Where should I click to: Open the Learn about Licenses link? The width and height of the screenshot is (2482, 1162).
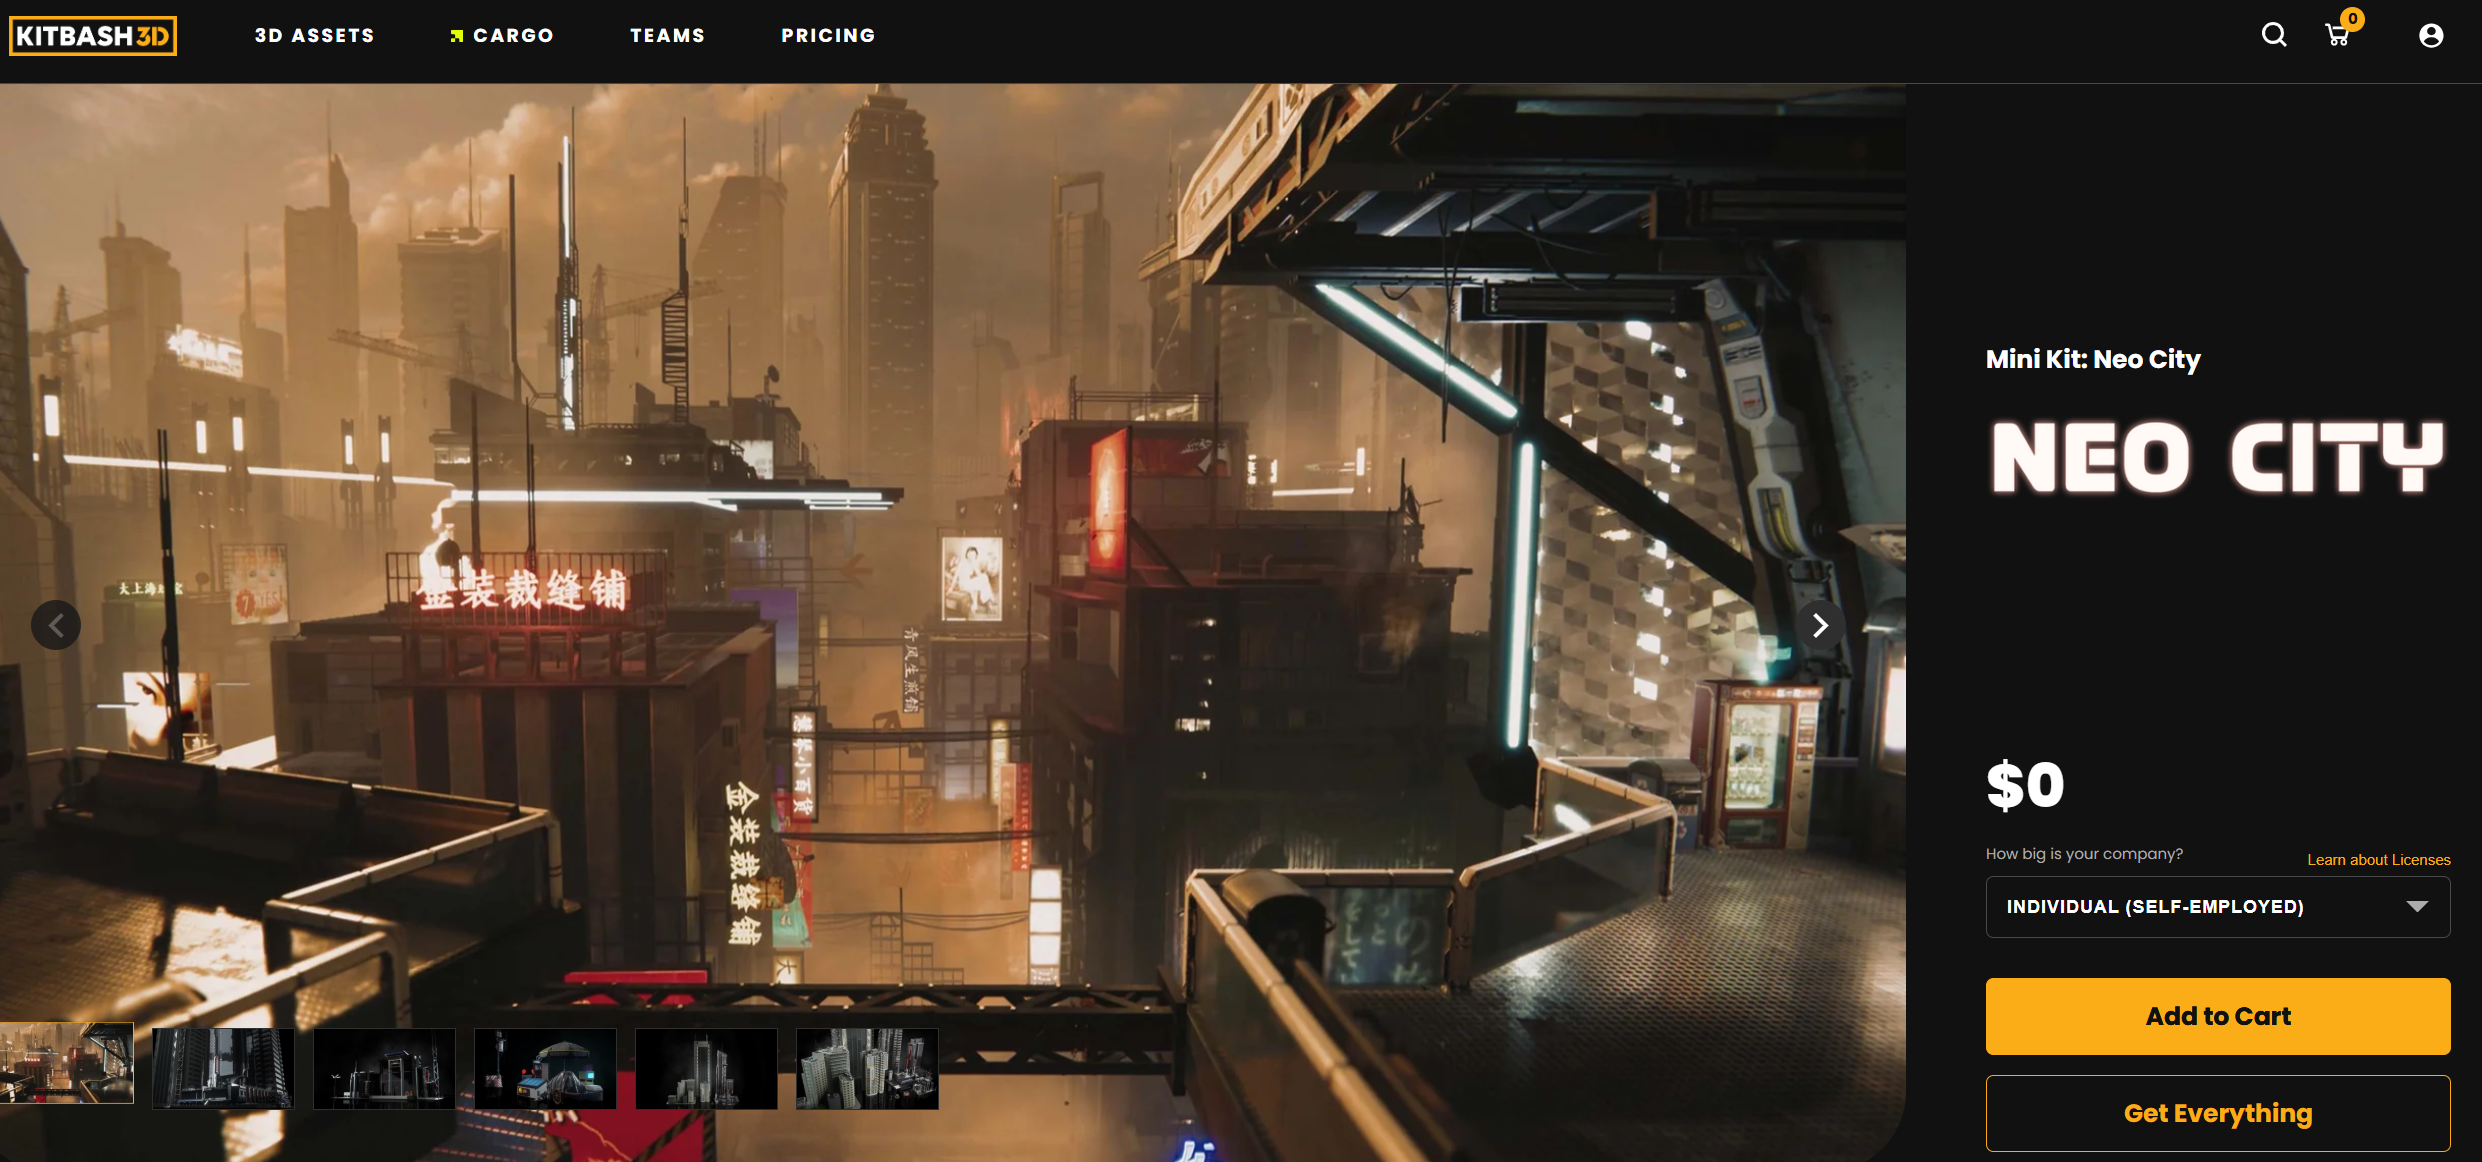pos(2379,860)
